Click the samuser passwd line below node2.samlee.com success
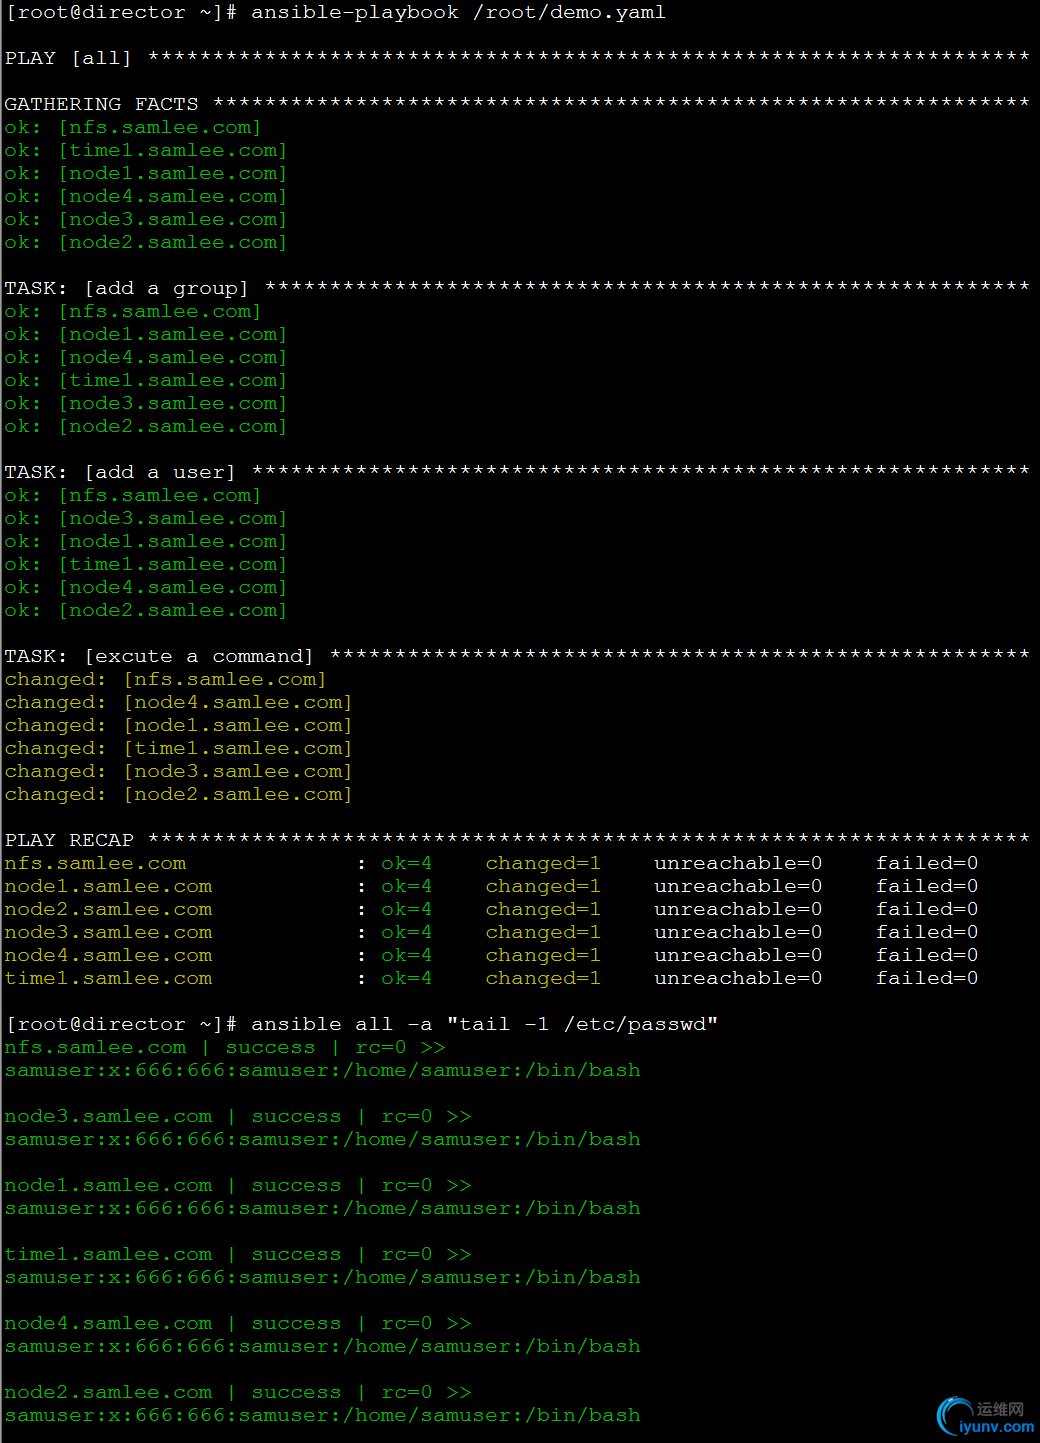This screenshot has width=1040, height=1443. coord(322,1415)
